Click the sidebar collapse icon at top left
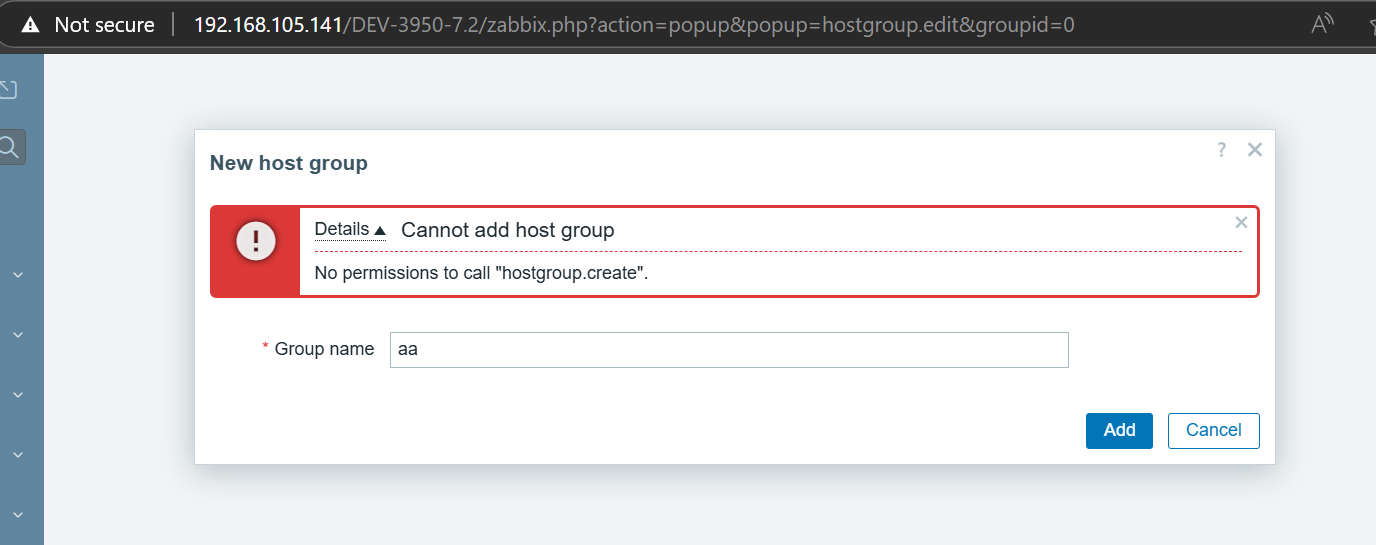The width and height of the screenshot is (1376, 545). tap(8, 89)
